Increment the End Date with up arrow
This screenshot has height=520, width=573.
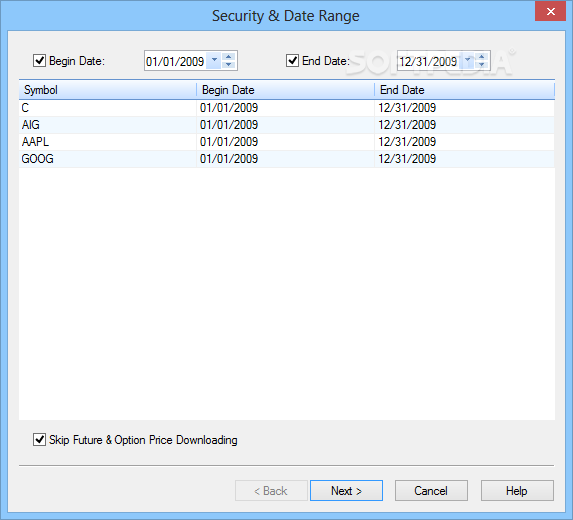(482, 56)
